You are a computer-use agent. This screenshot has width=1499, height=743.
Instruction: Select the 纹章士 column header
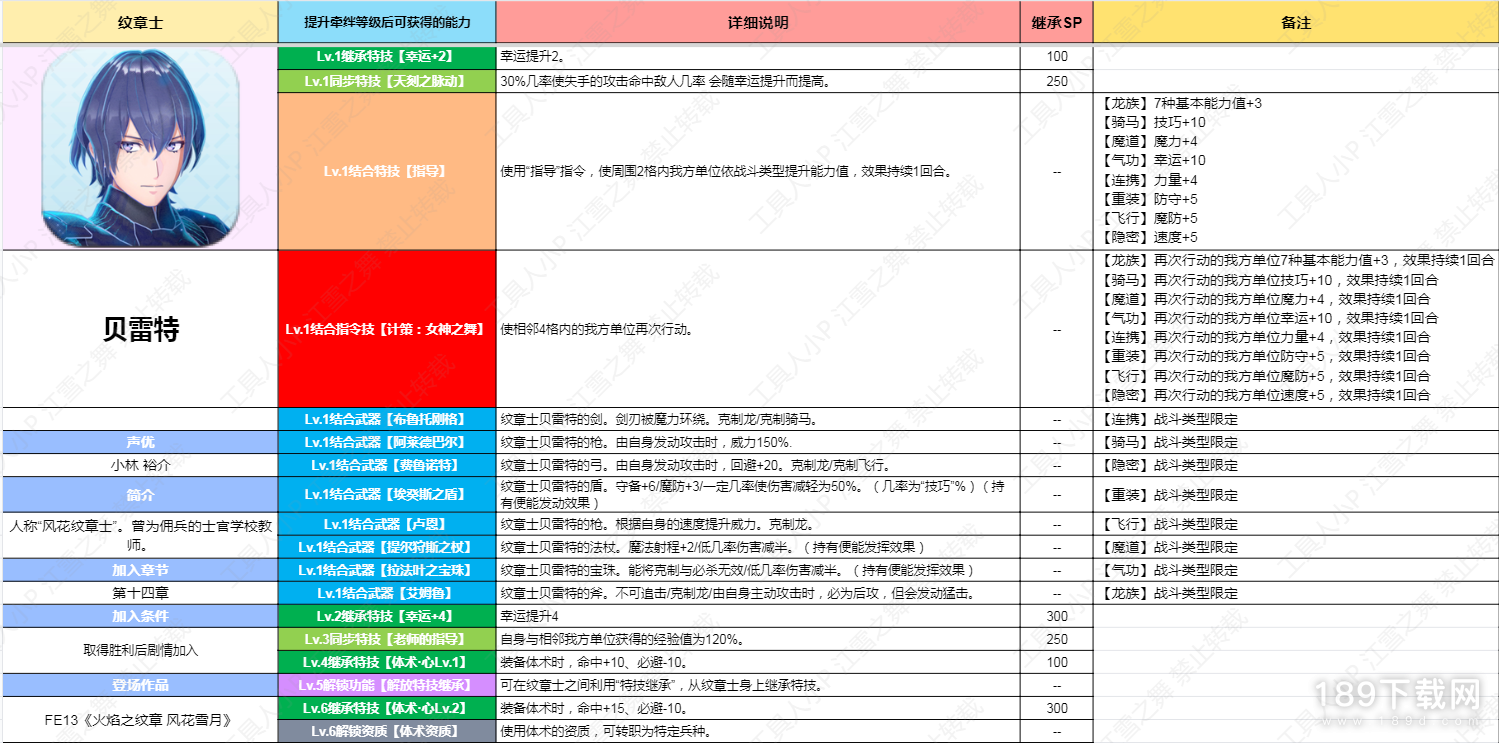coord(140,22)
